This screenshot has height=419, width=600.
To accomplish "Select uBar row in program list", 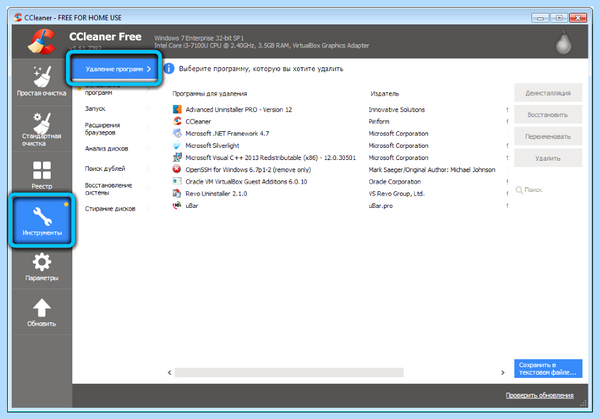I will (x=340, y=205).
